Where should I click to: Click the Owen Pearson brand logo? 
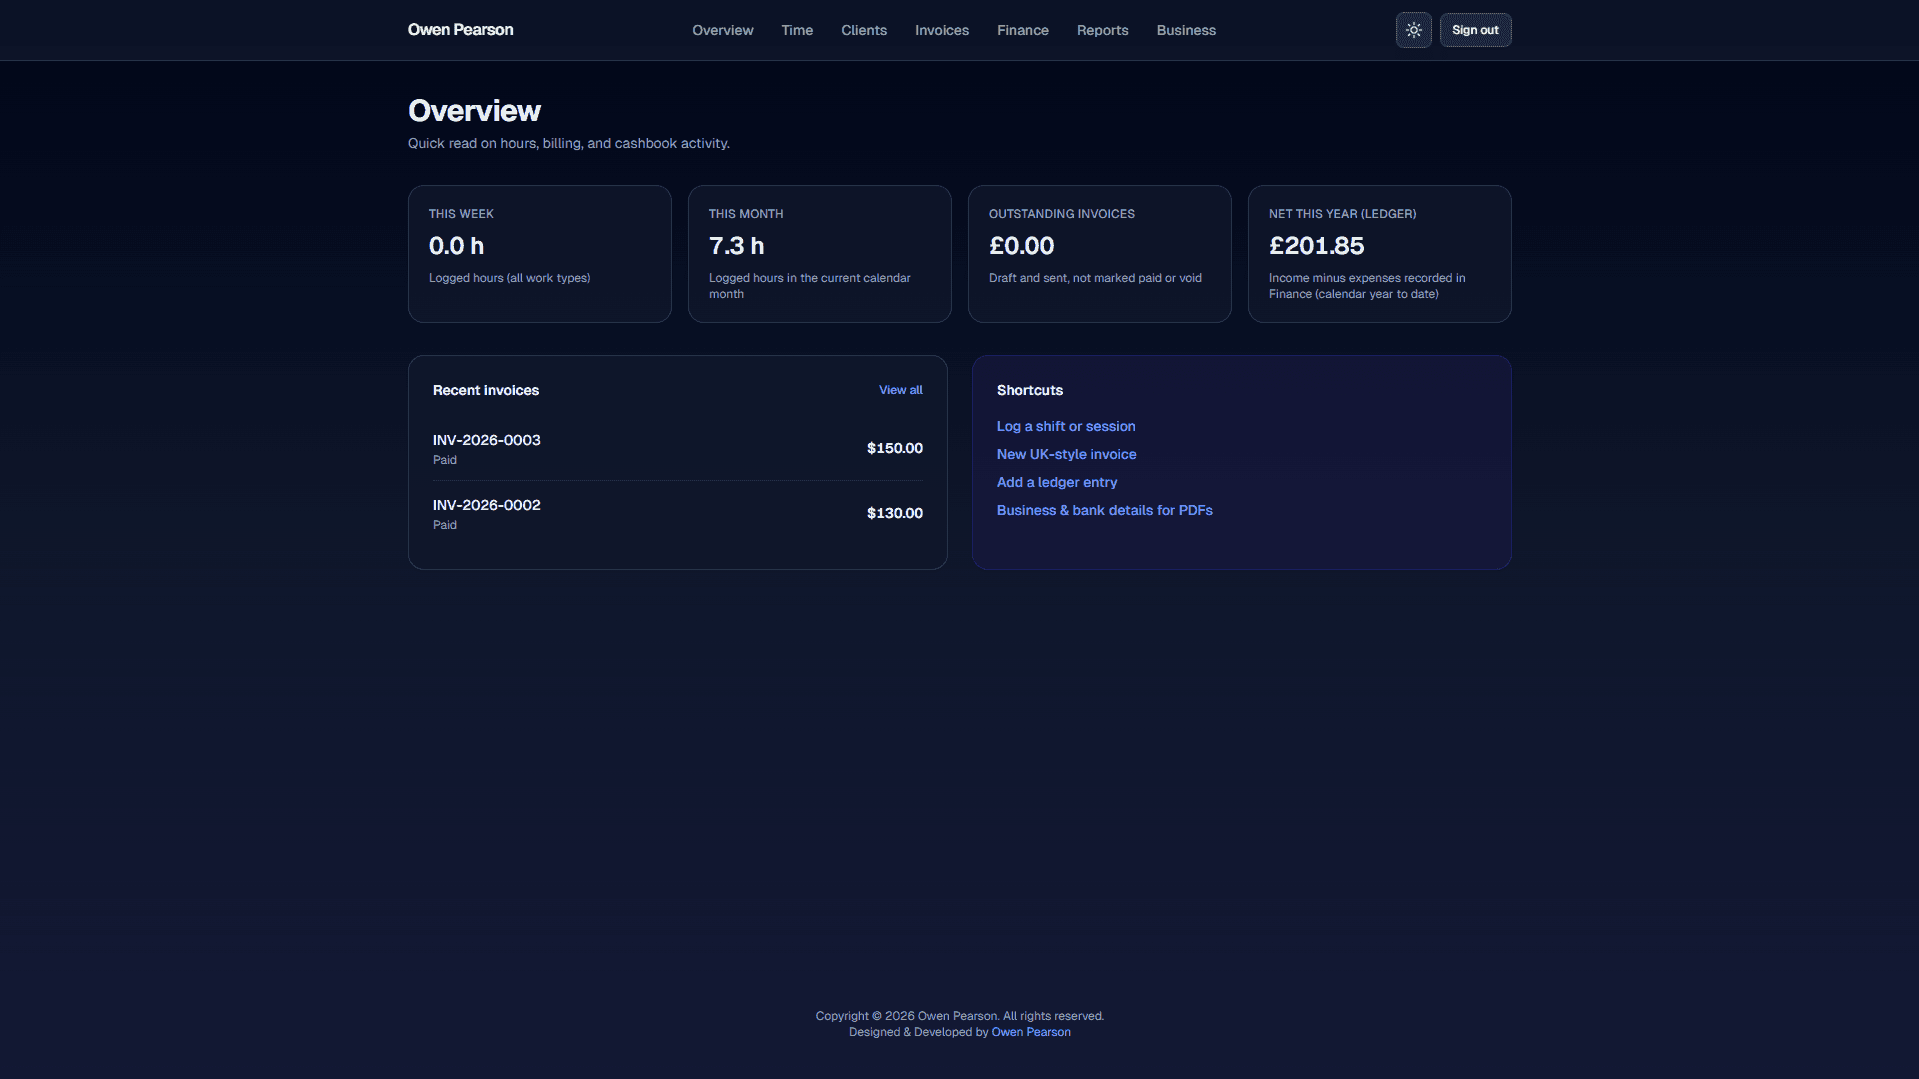tap(460, 30)
